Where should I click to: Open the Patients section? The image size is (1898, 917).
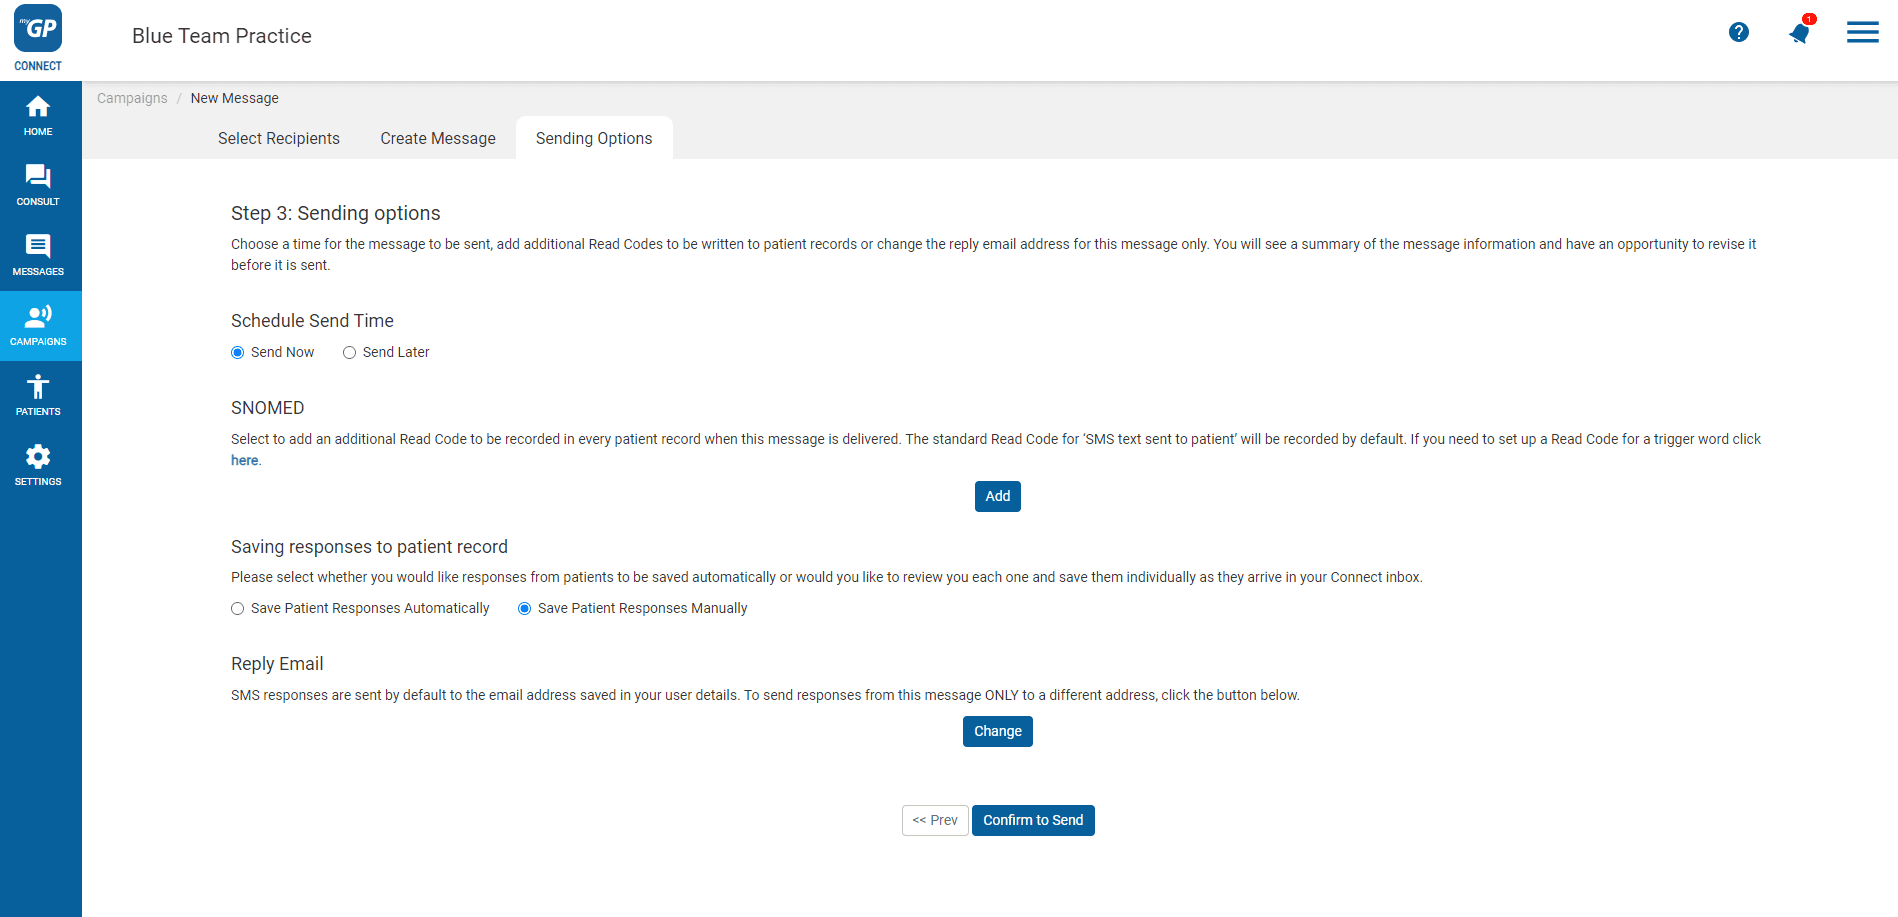(38, 396)
